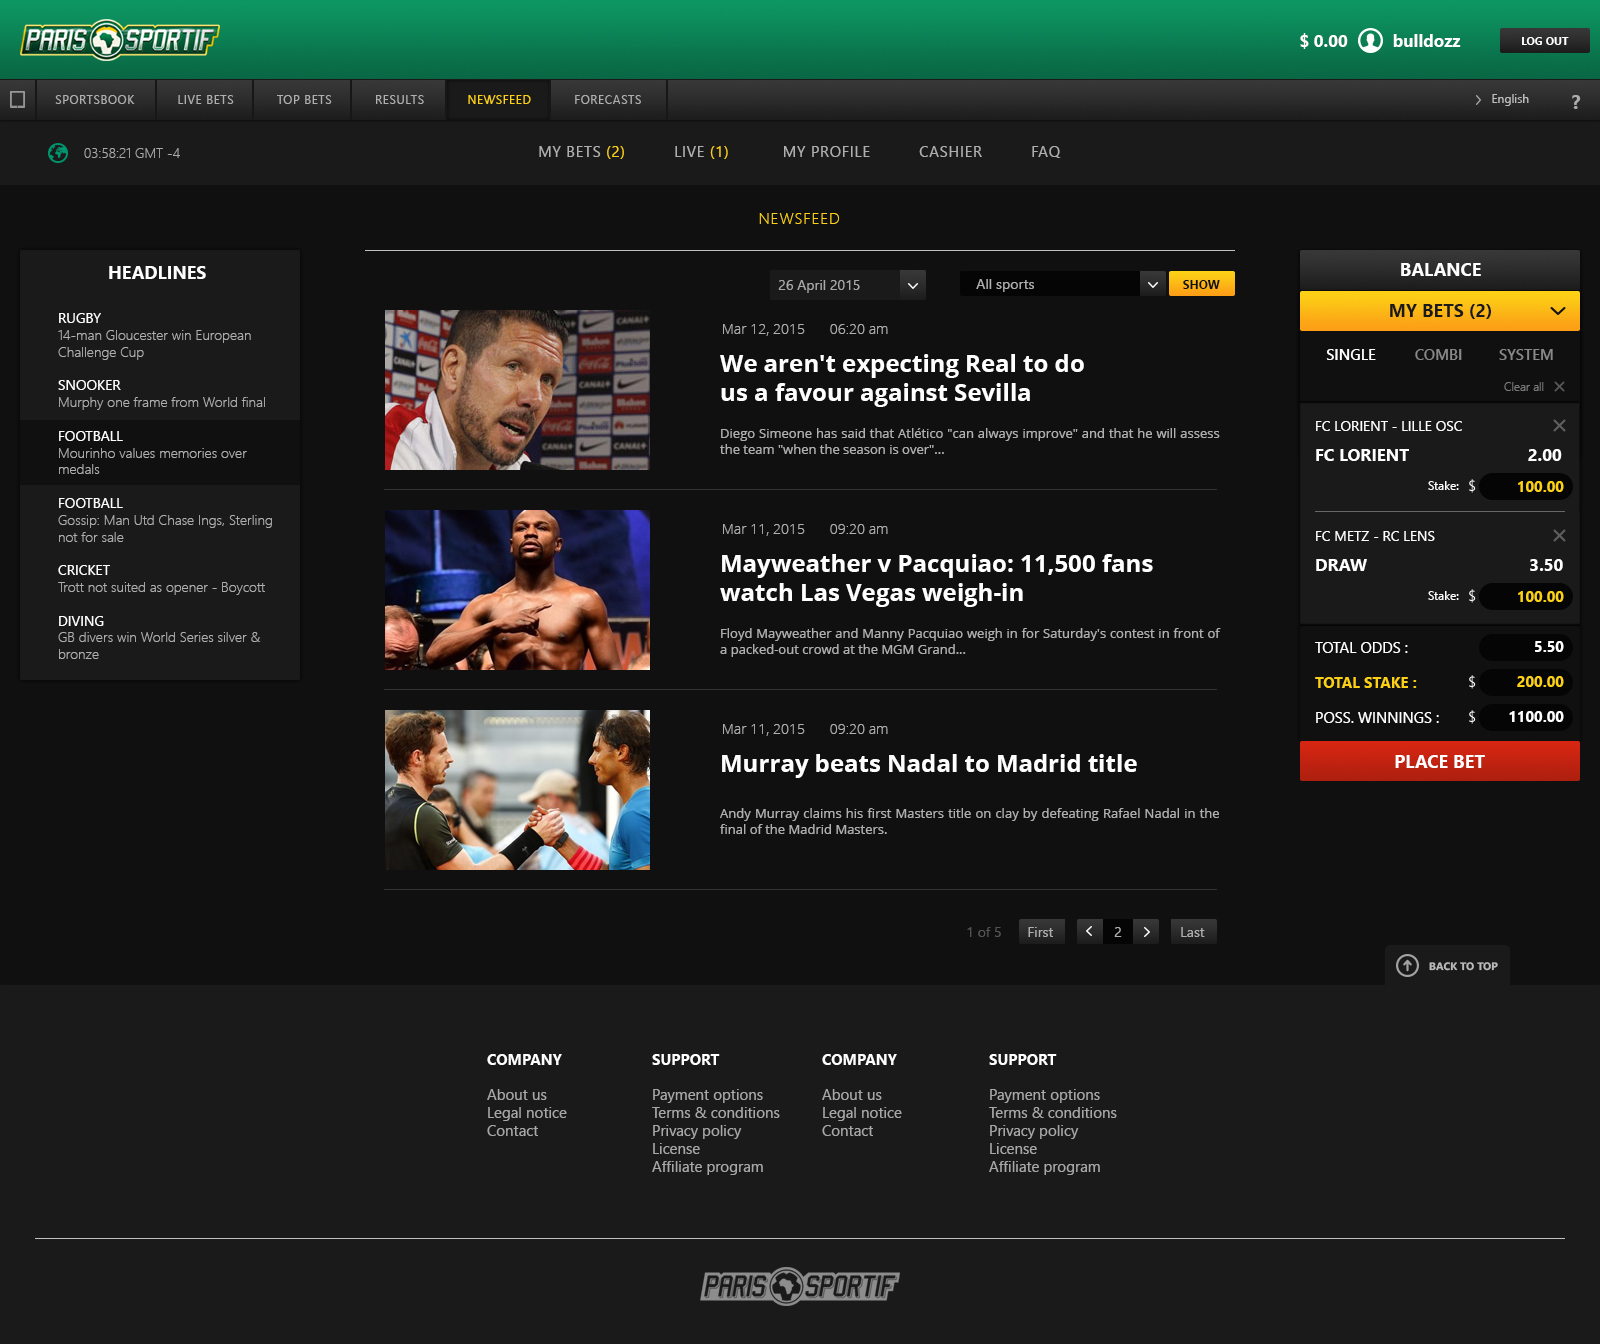
Task: Select the SYSTEM bet mode
Action: (1525, 354)
